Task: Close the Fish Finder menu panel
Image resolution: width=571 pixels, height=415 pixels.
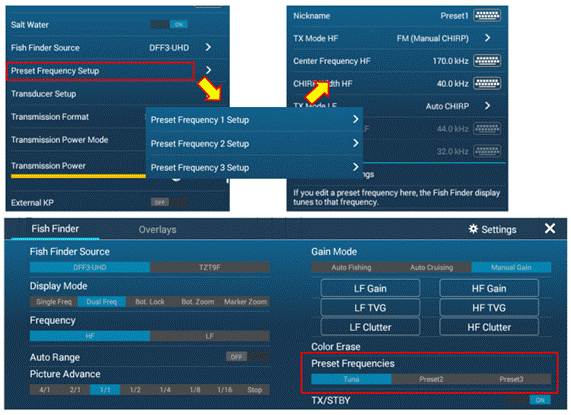Action: (x=550, y=229)
